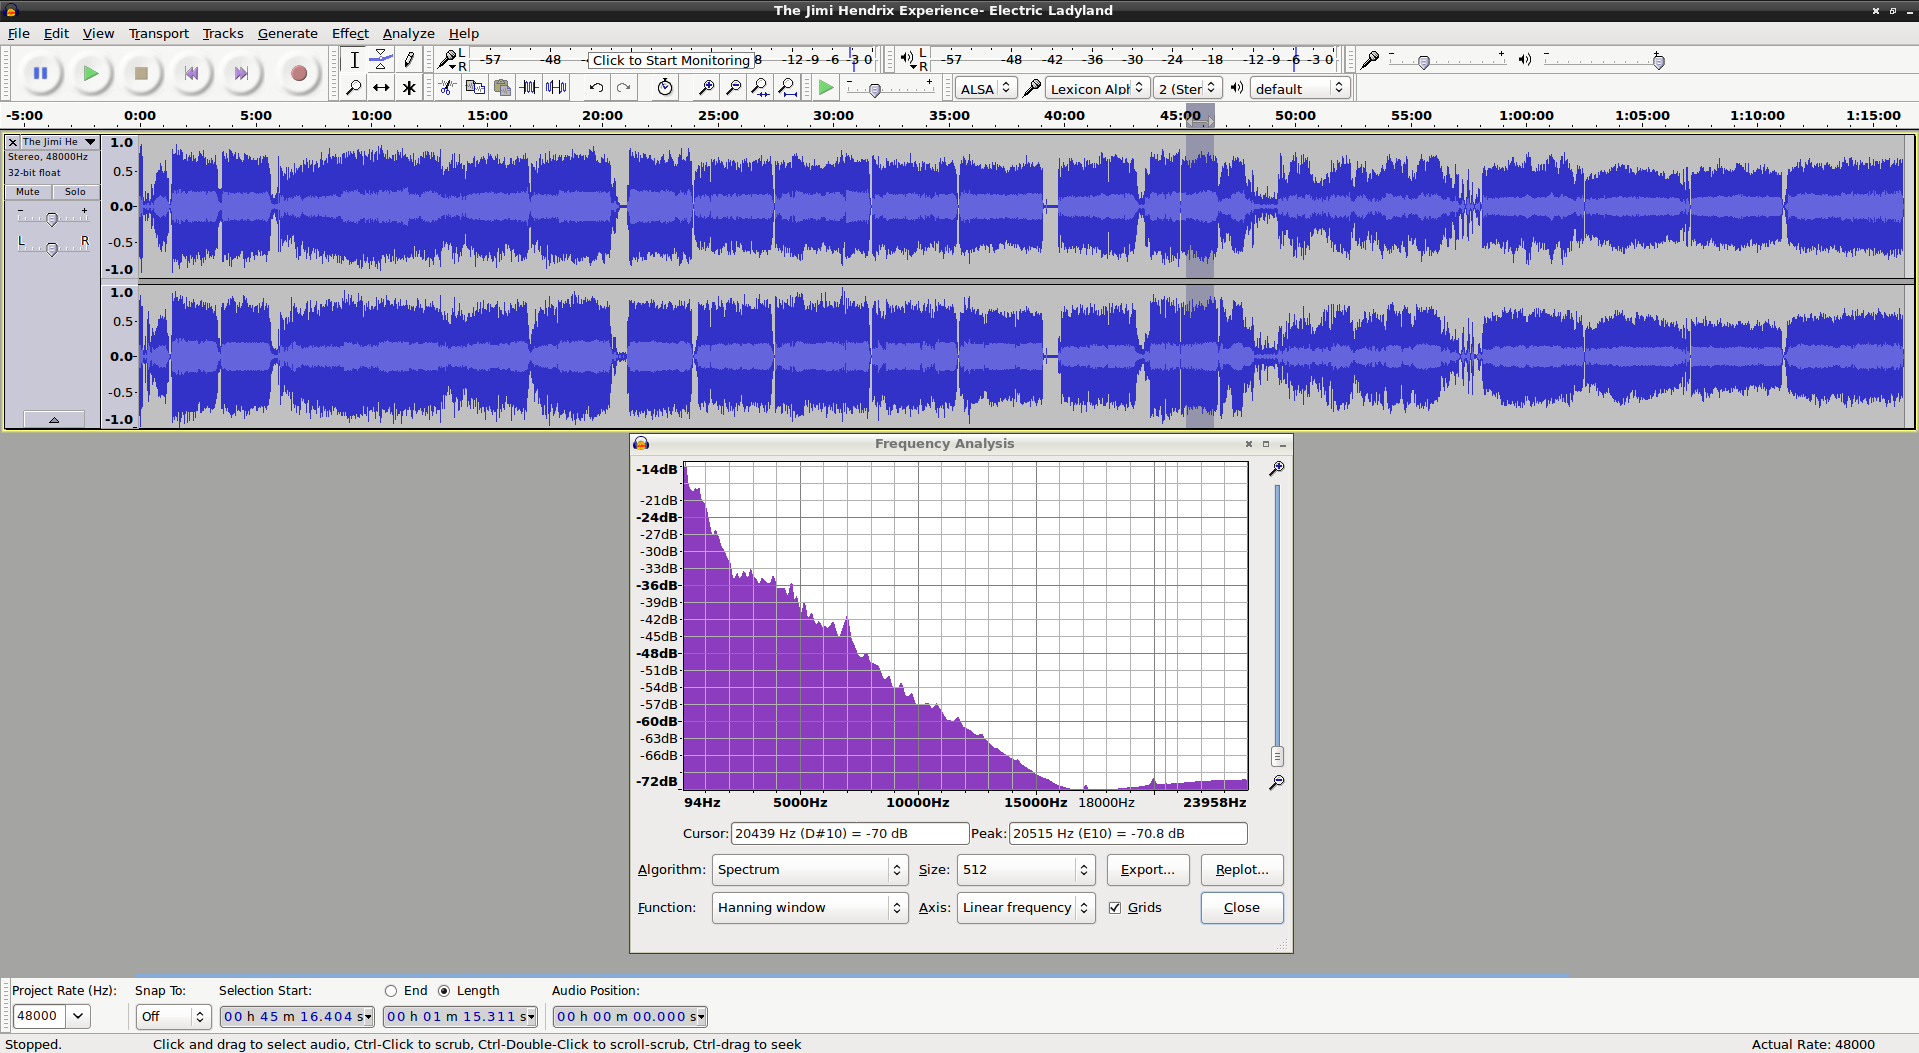Click the Export... button
Screen dimensions: 1919x1053
click(x=1148, y=870)
